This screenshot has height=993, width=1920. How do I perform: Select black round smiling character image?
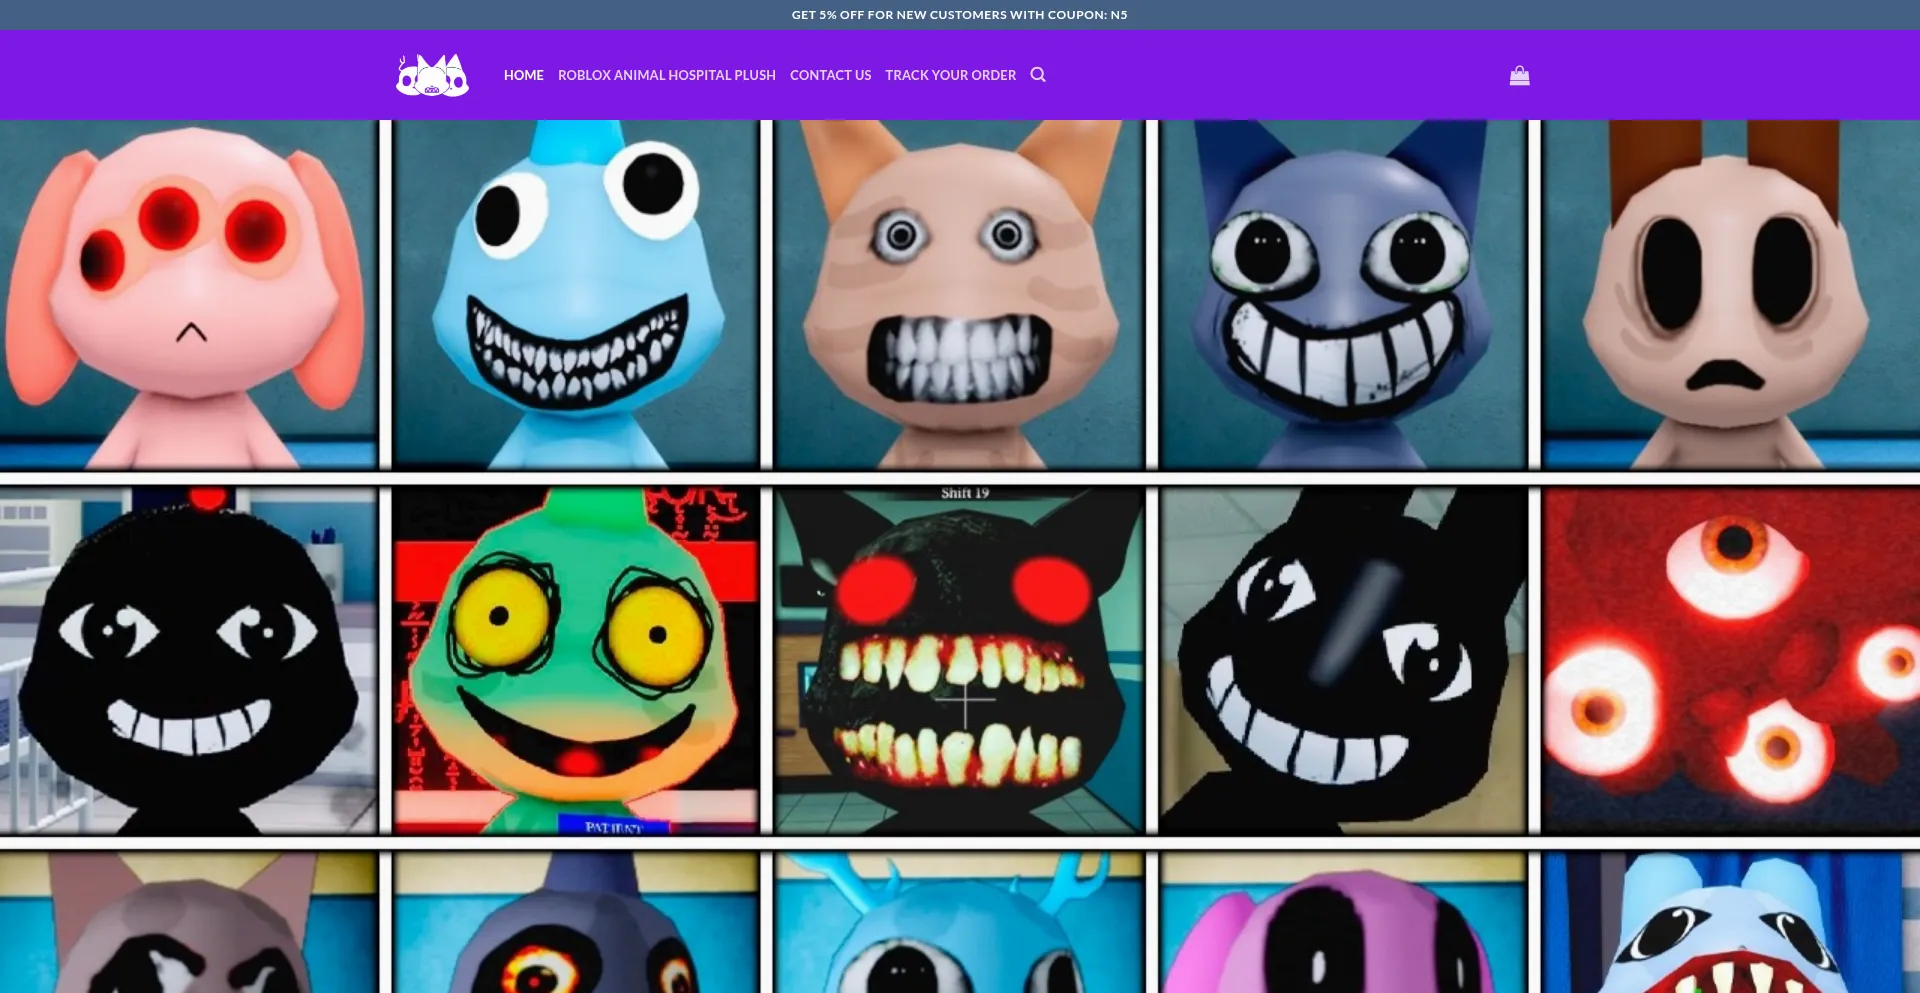[x=188, y=661]
